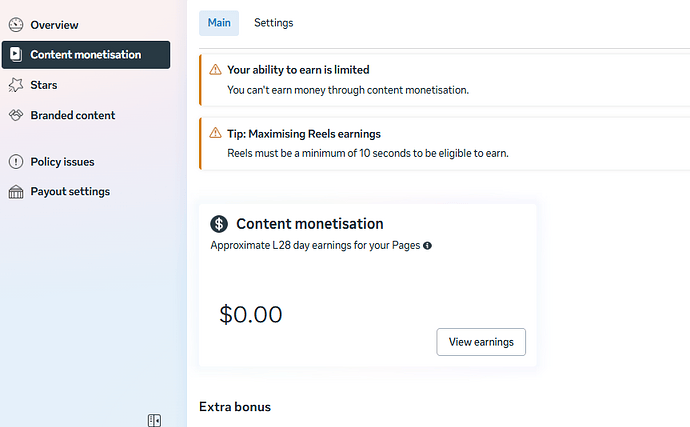Click the earnings info tooltip icon

427,245
